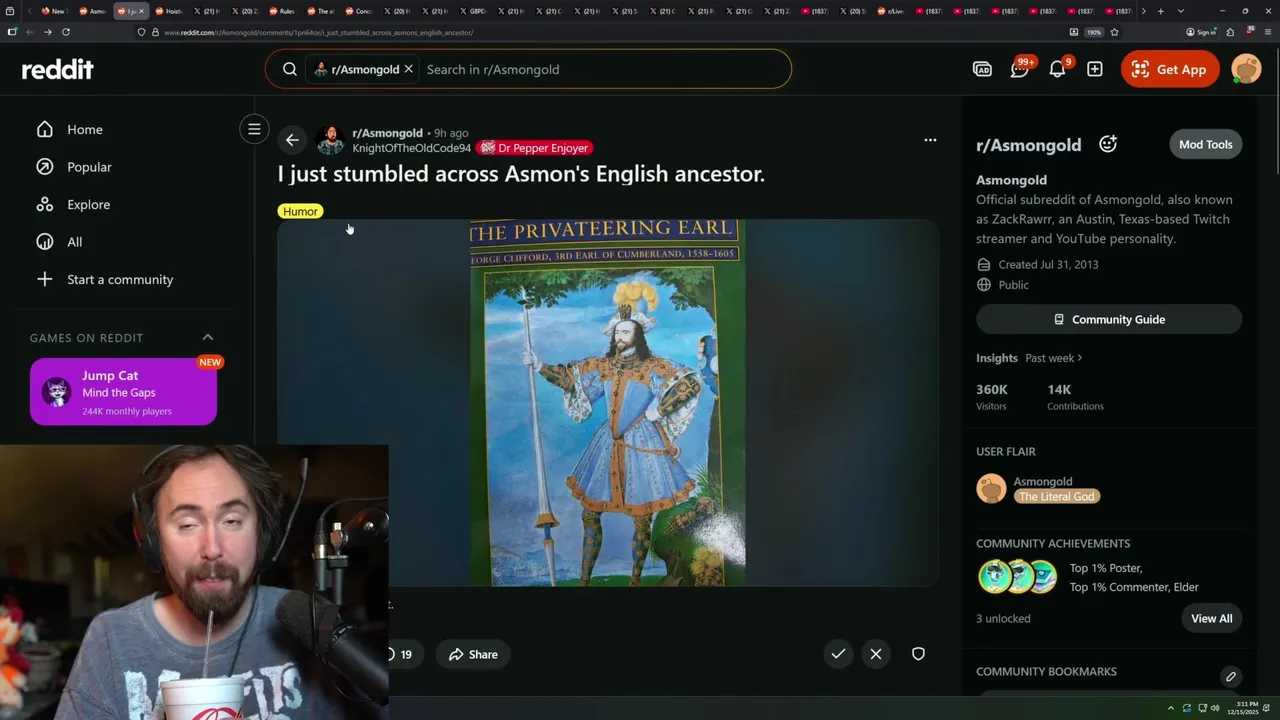Screen dimensions: 1280x720
Task: Open r/Asmongold link above post
Action: pyautogui.click(x=387, y=133)
